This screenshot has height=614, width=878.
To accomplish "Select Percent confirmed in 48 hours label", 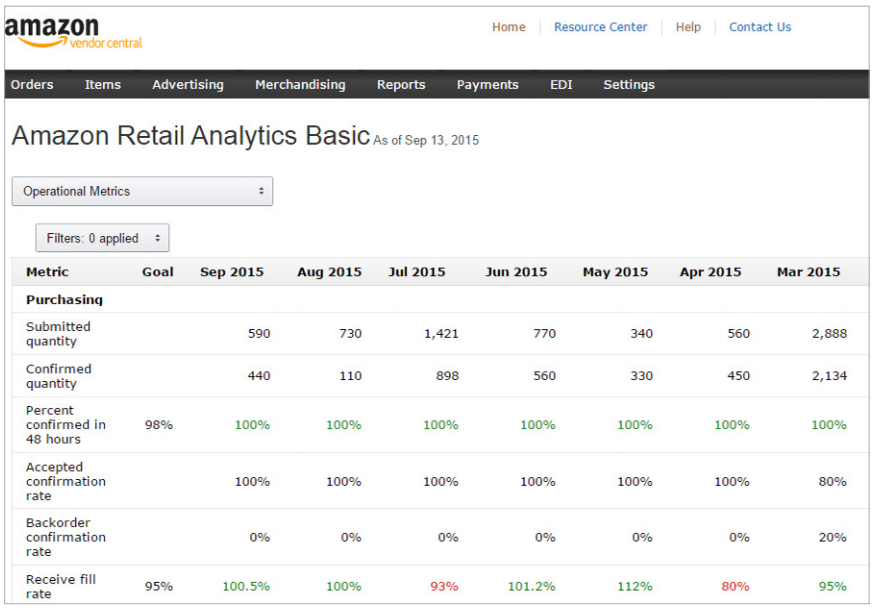I will coord(66,425).
